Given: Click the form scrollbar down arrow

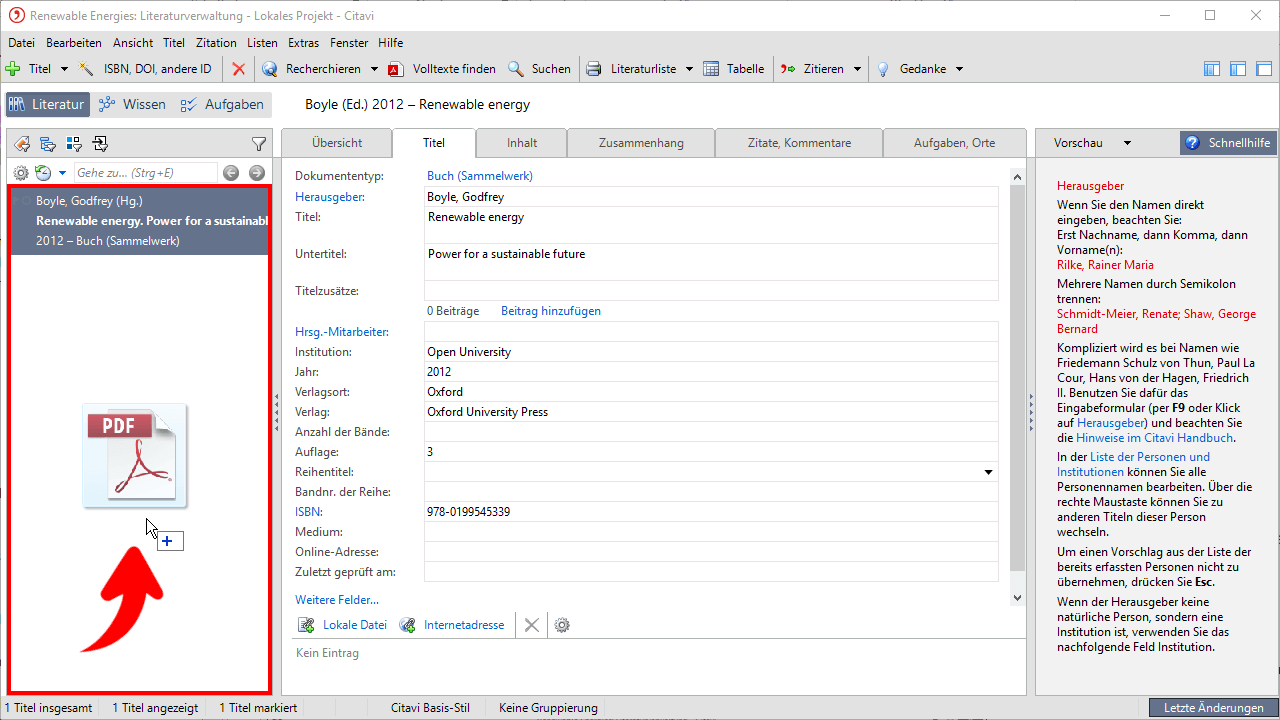Looking at the screenshot, I should tap(1018, 598).
